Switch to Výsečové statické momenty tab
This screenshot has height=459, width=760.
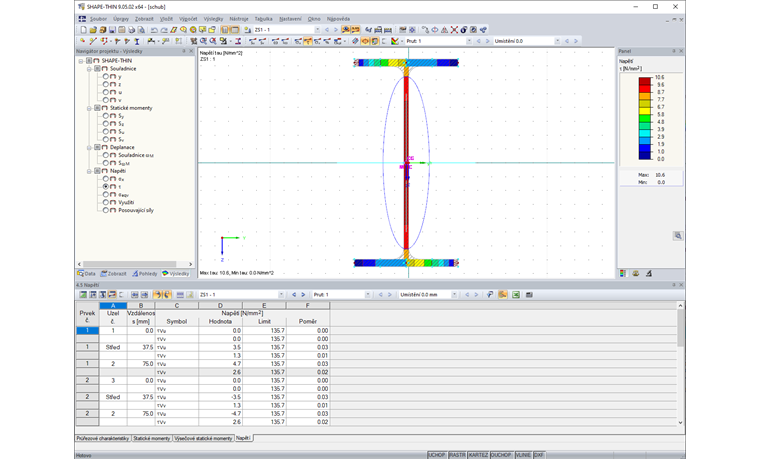tap(203, 438)
